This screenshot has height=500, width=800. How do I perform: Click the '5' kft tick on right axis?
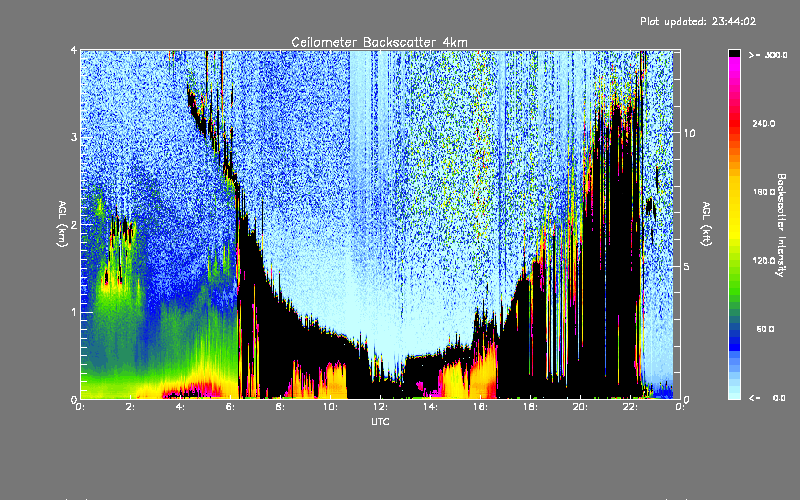click(x=686, y=267)
